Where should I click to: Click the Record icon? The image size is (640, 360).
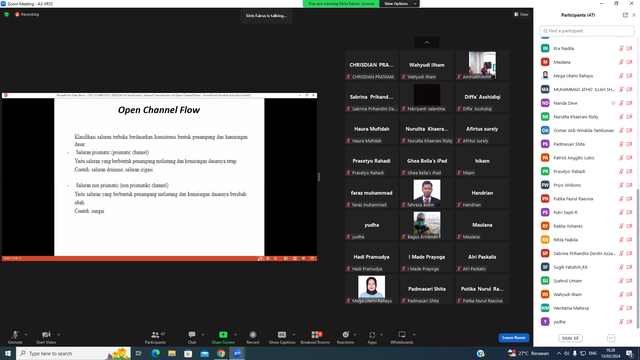(253, 335)
